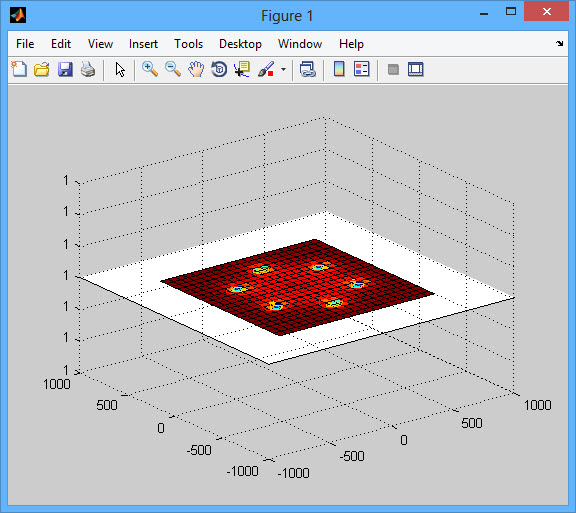
Task: Click the New Figure icon
Action: point(19,69)
